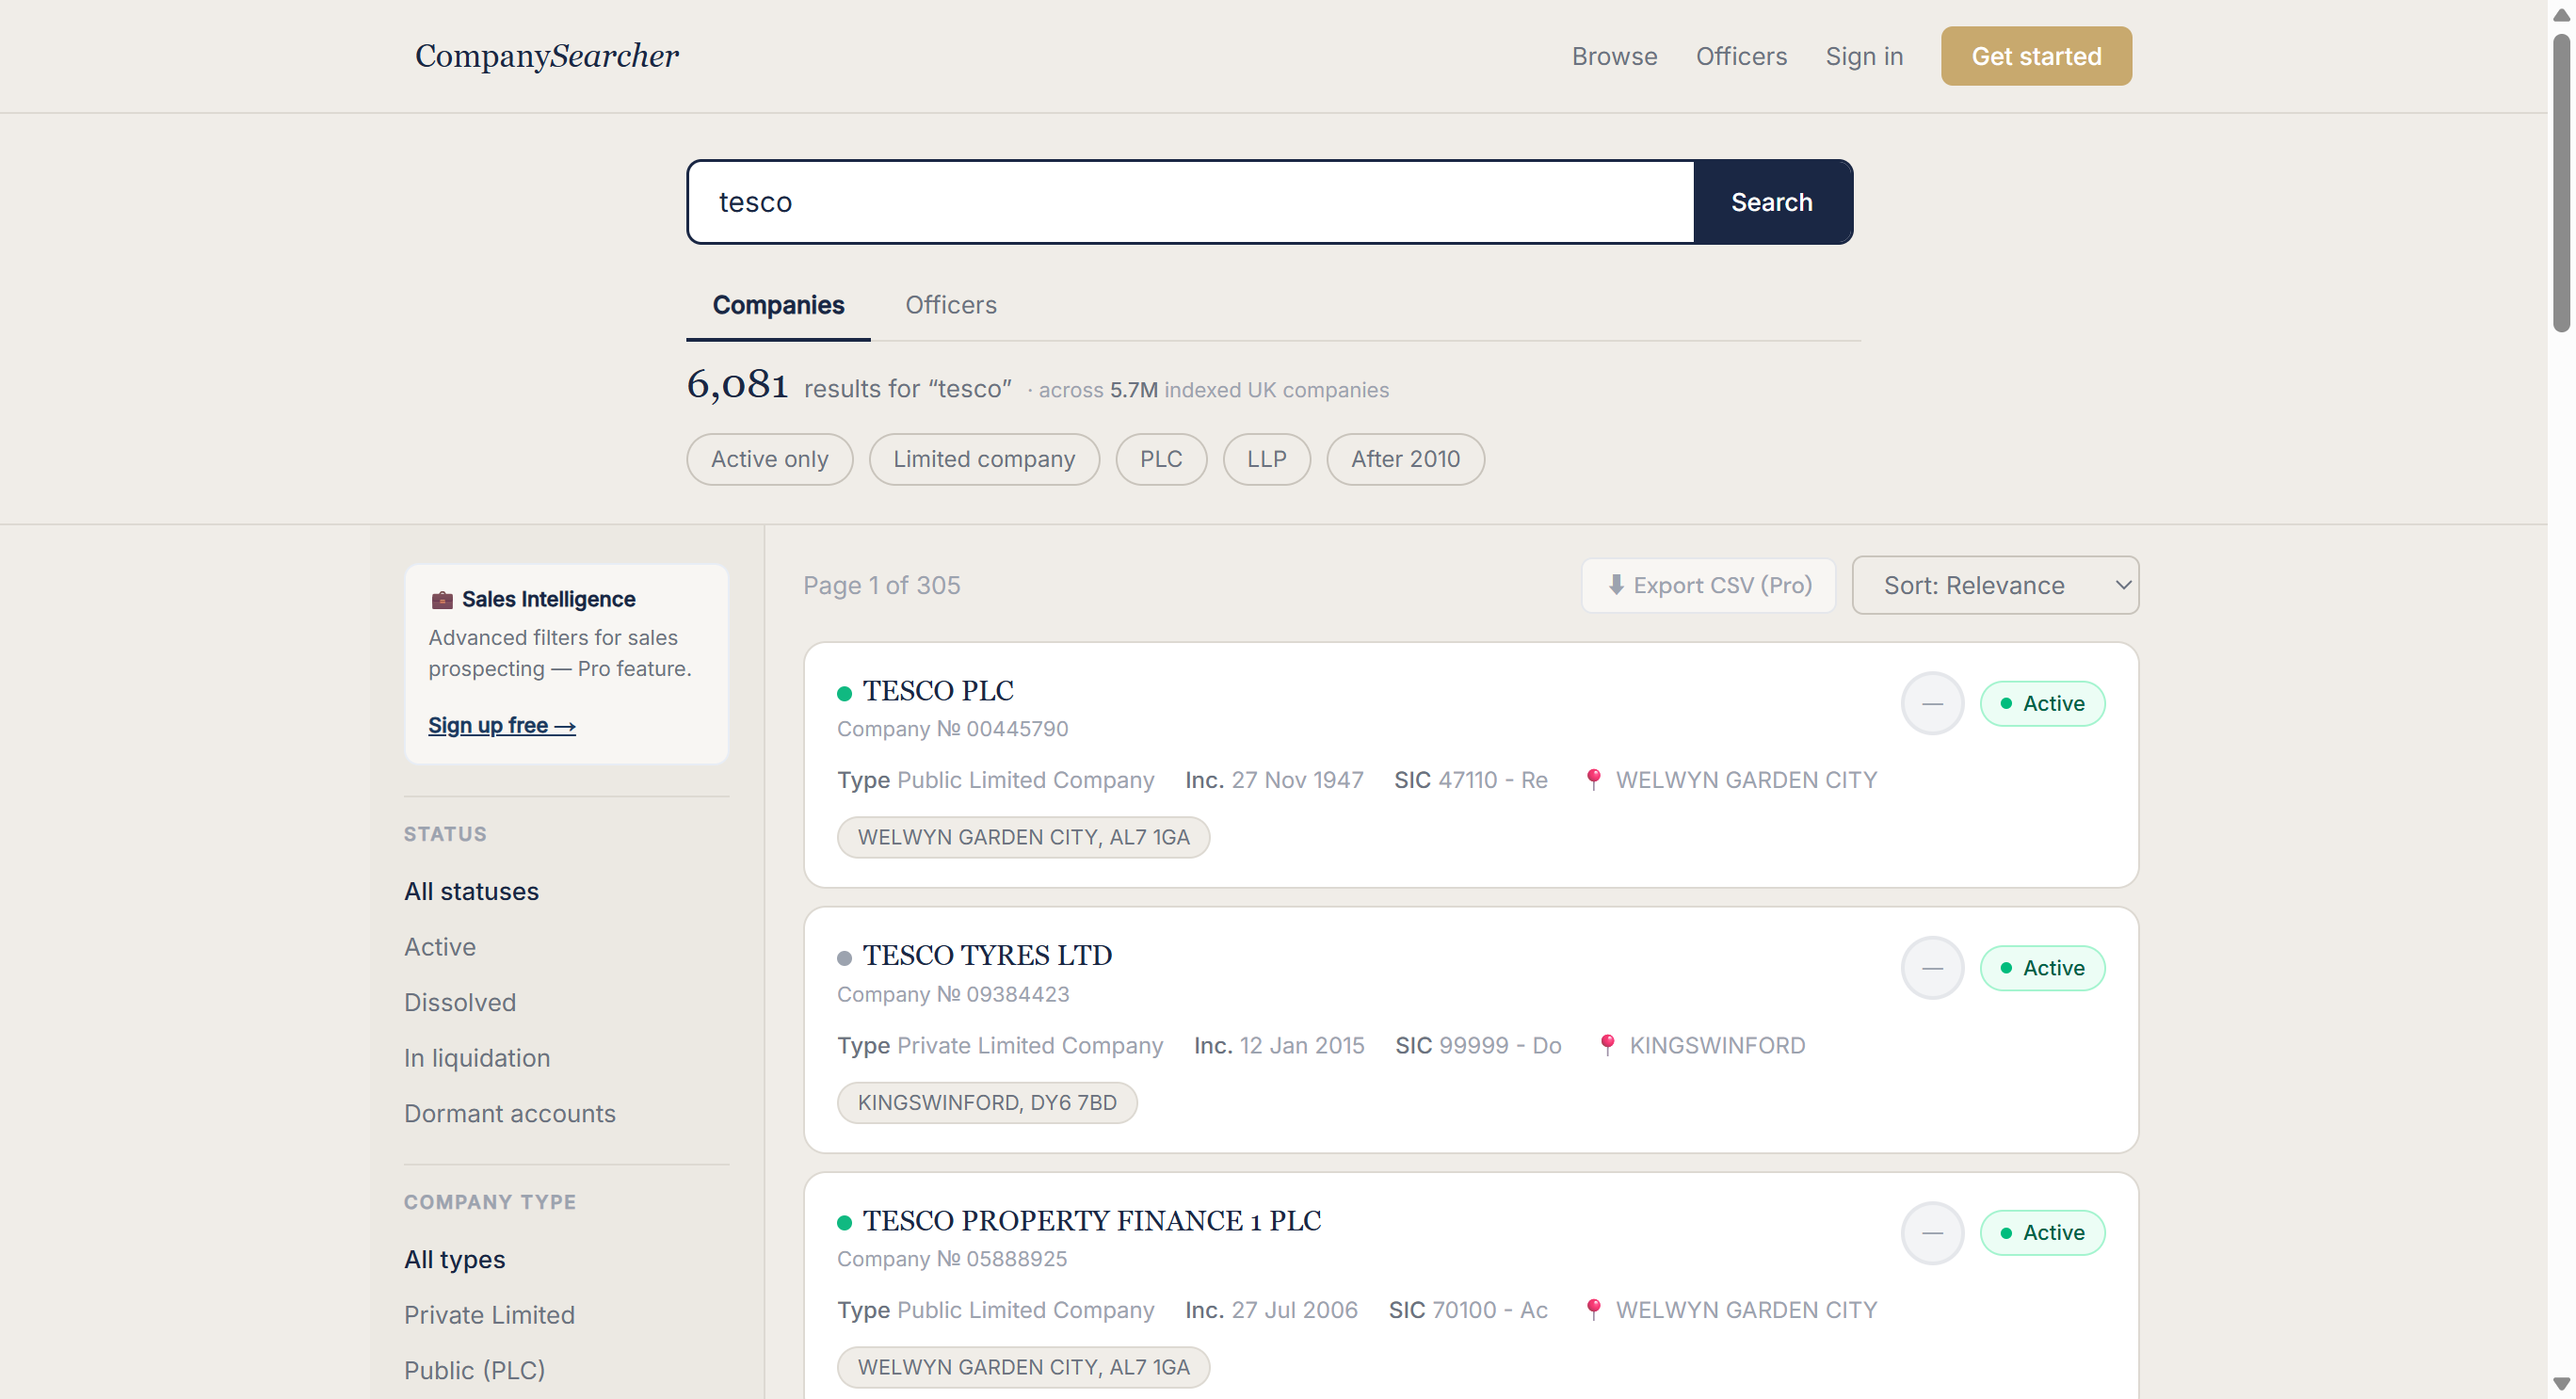The height and width of the screenshot is (1399, 2576).
Task: Click the location pin beside WELWYN GARDEN CITY on TESCO PLC
Action: (1593, 779)
